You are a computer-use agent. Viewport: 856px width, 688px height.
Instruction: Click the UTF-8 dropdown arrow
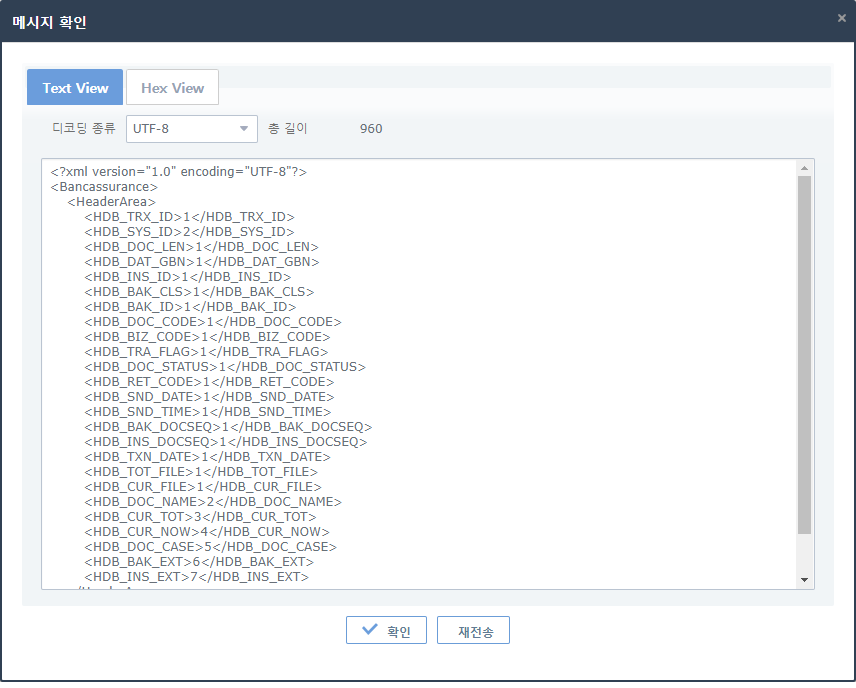[x=243, y=129]
